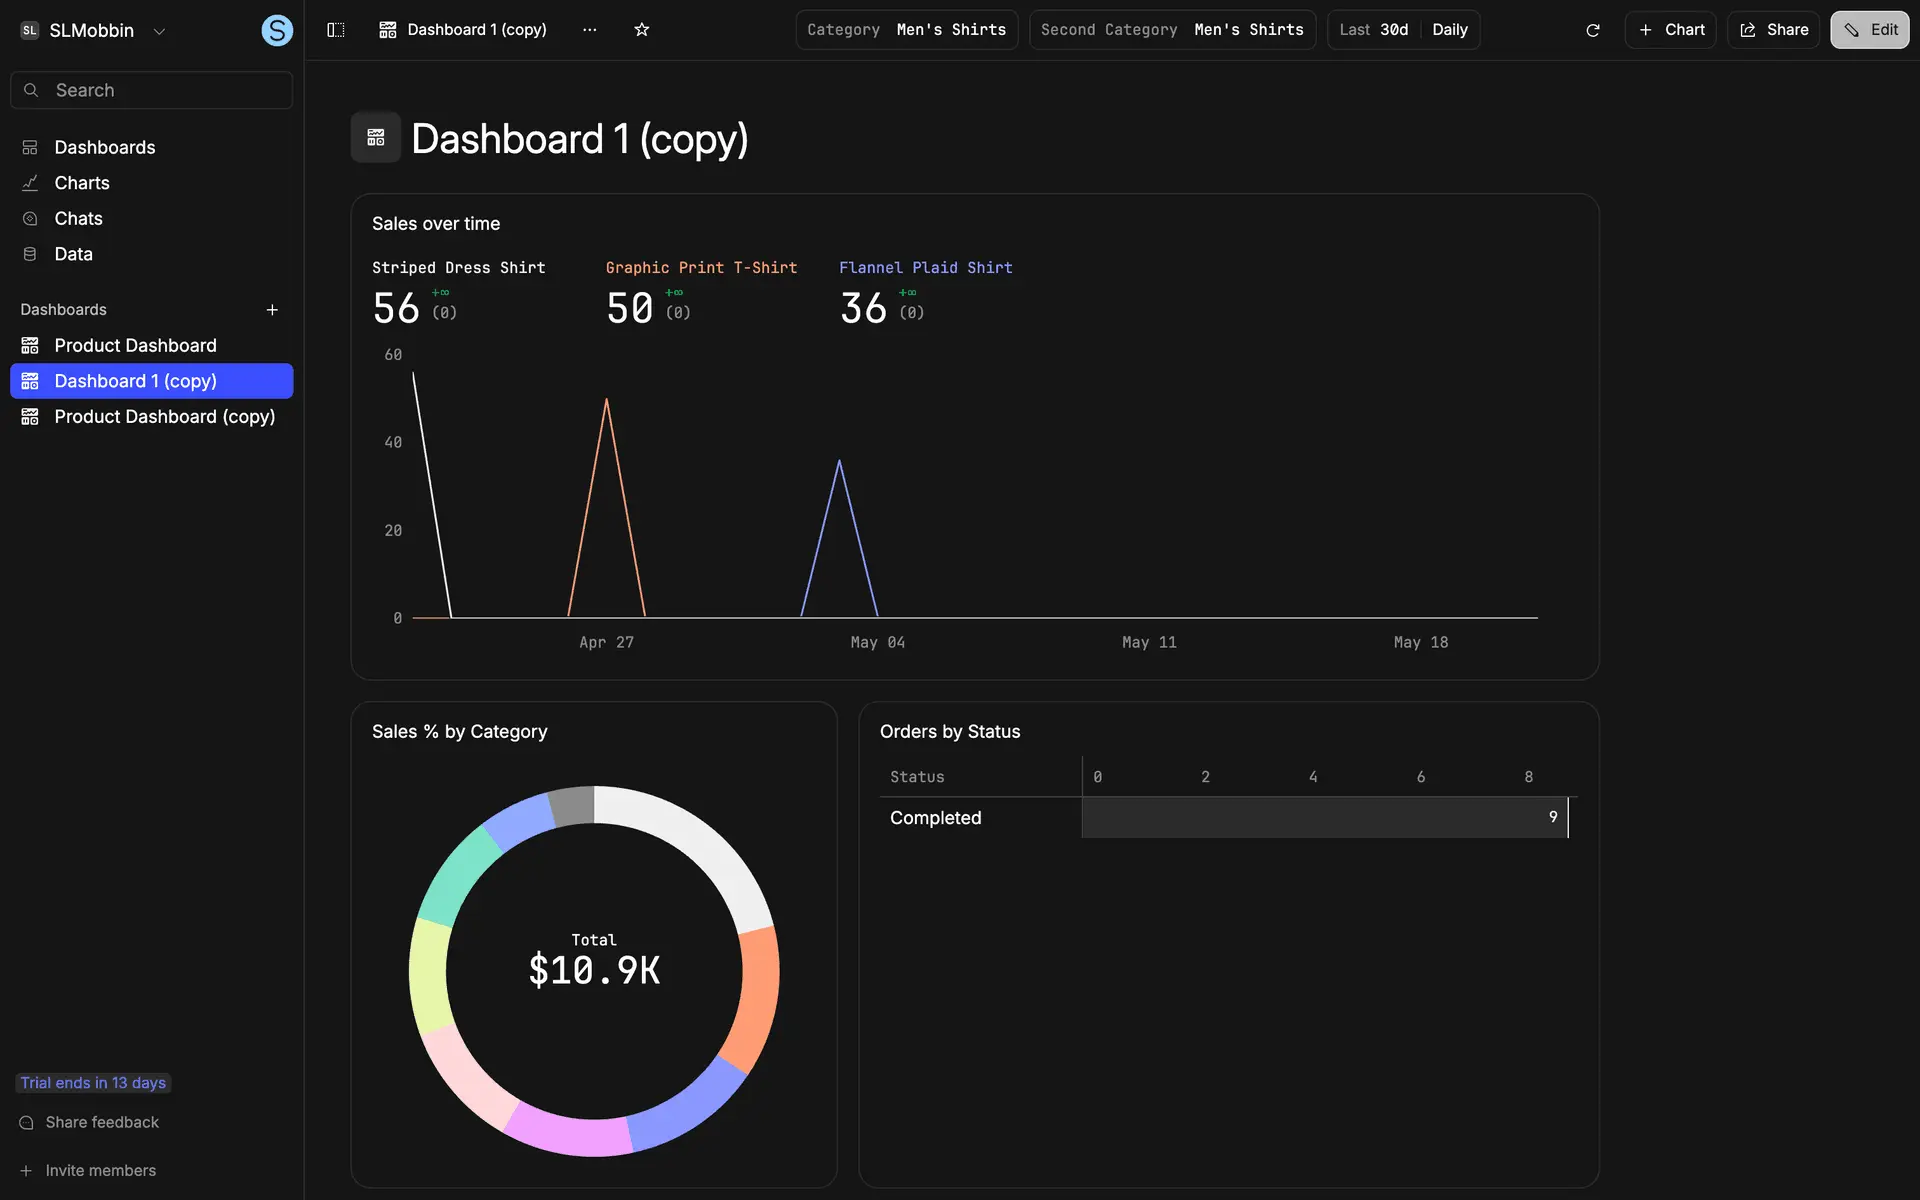
Task: Click the dashboard icon beside the title
Action: pos(376,138)
